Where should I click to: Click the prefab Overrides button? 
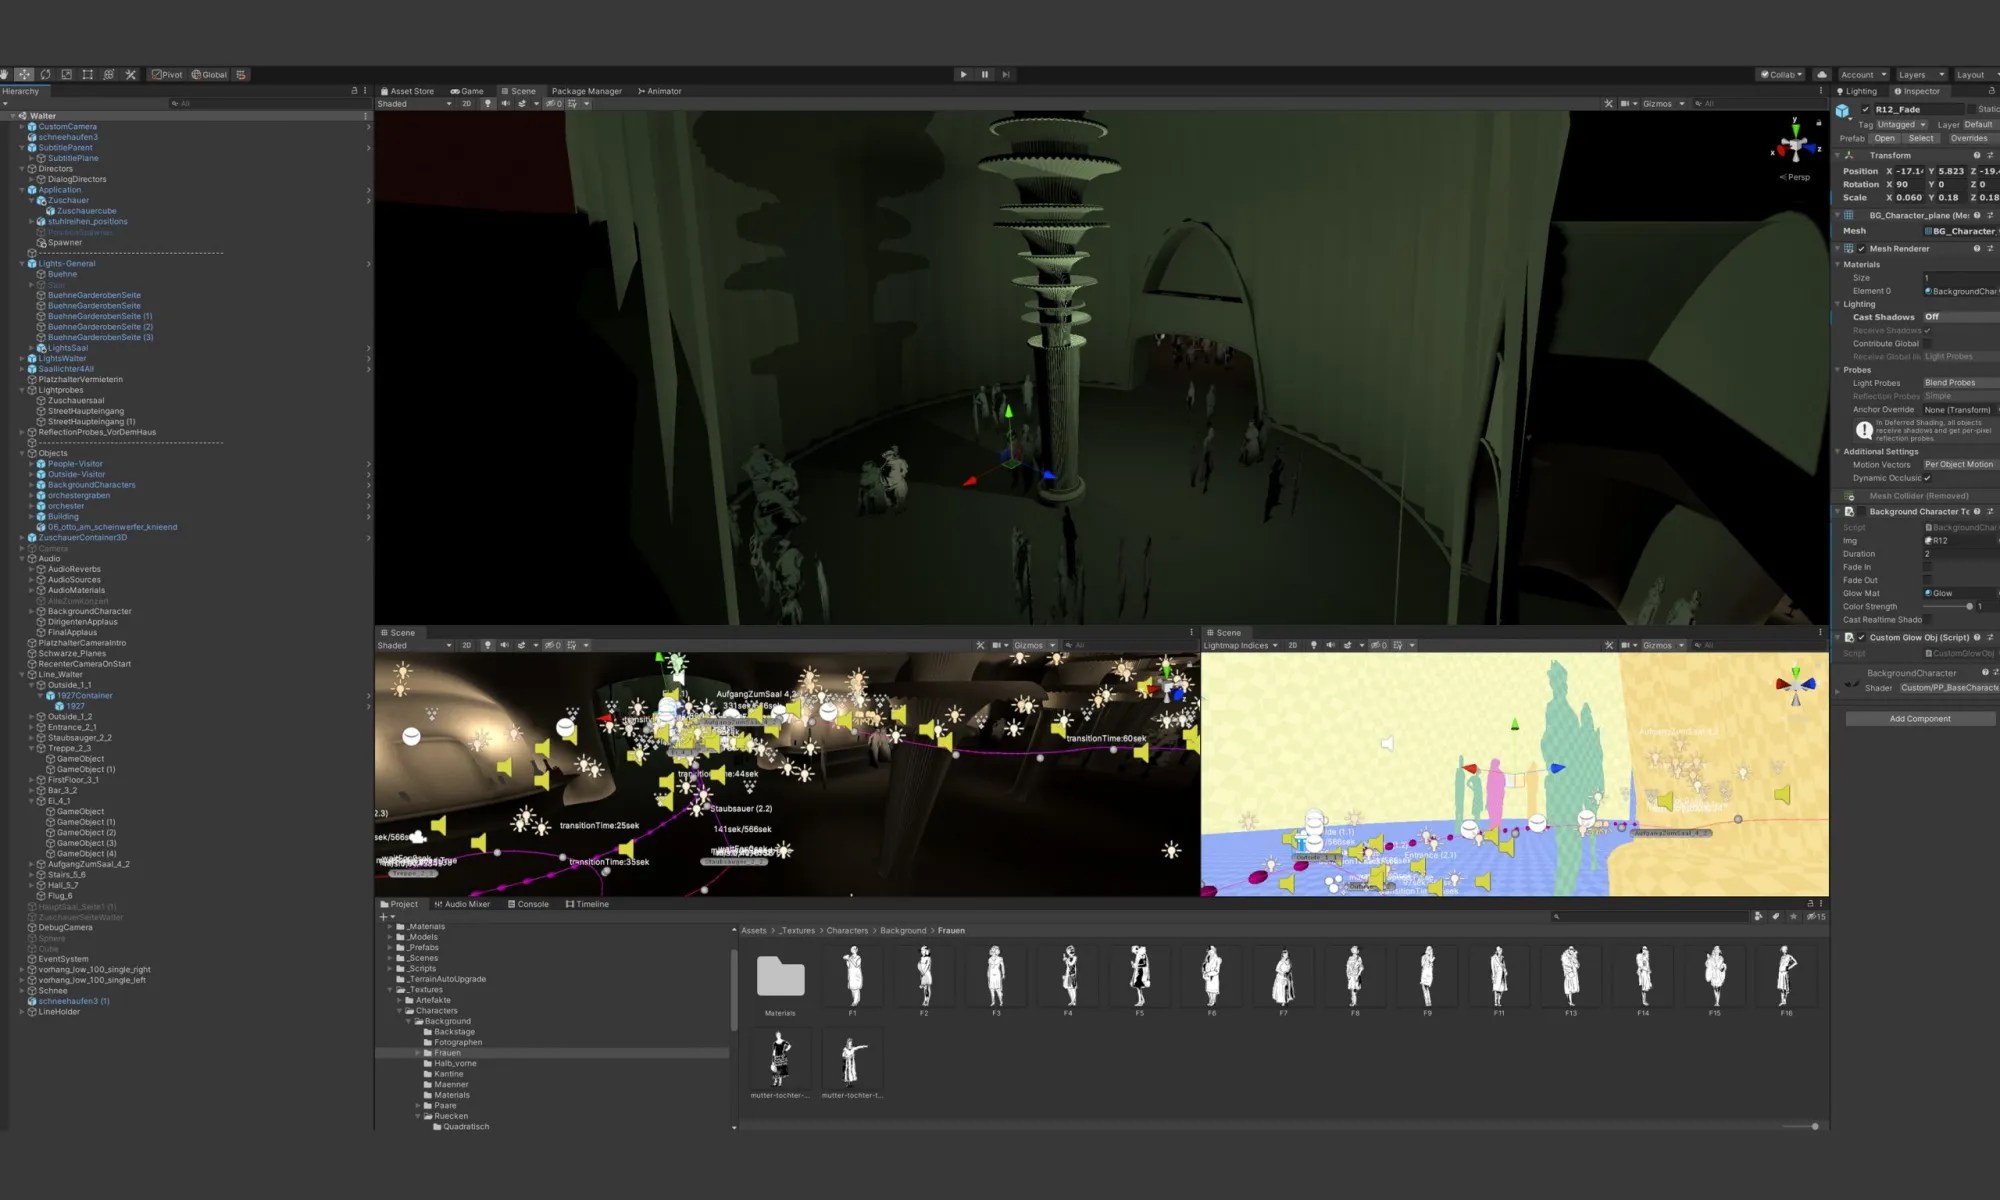(x=1968, y=138)
